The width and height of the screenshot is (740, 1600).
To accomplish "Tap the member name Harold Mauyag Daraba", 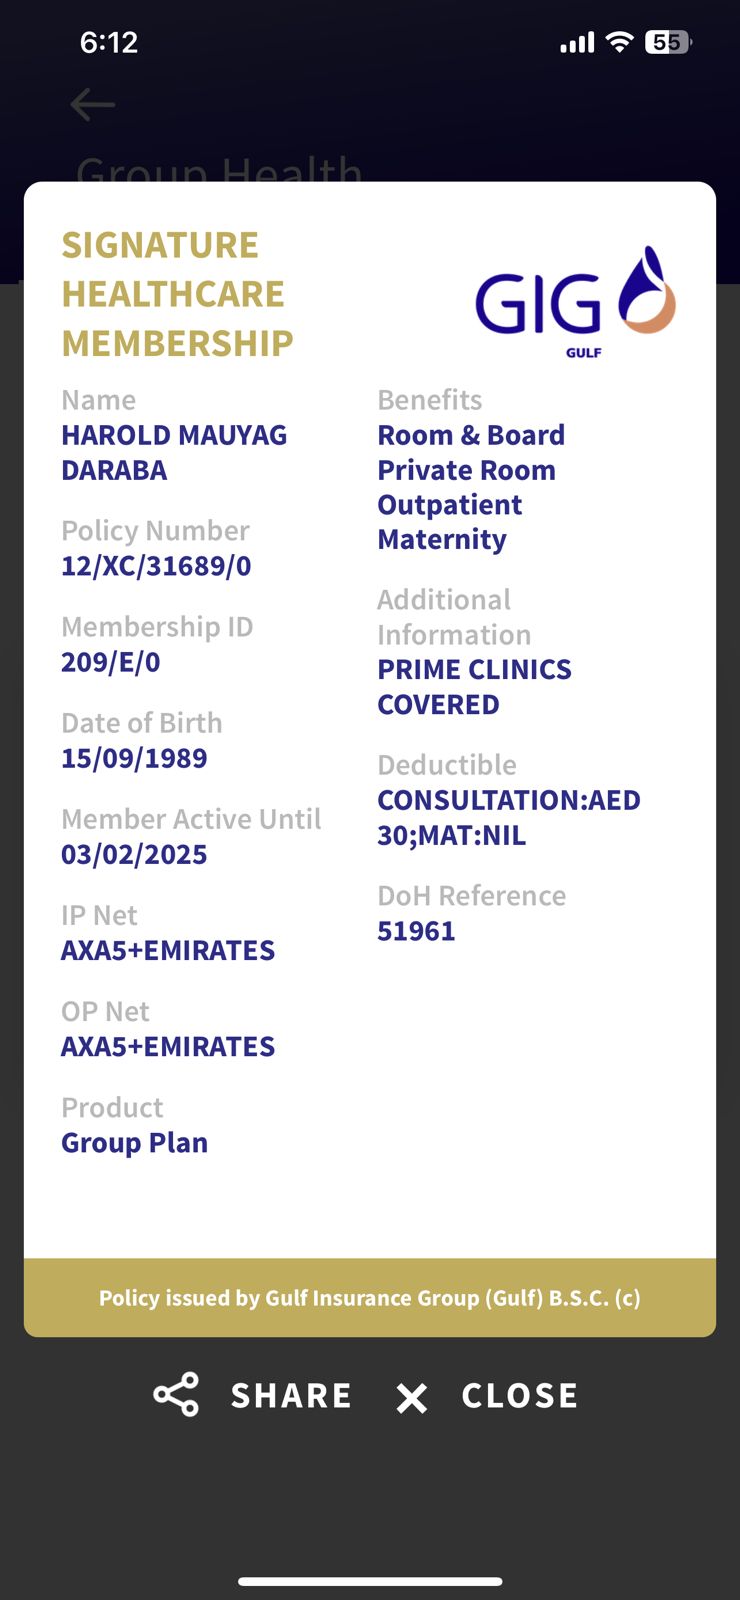I will pos(174,452).
